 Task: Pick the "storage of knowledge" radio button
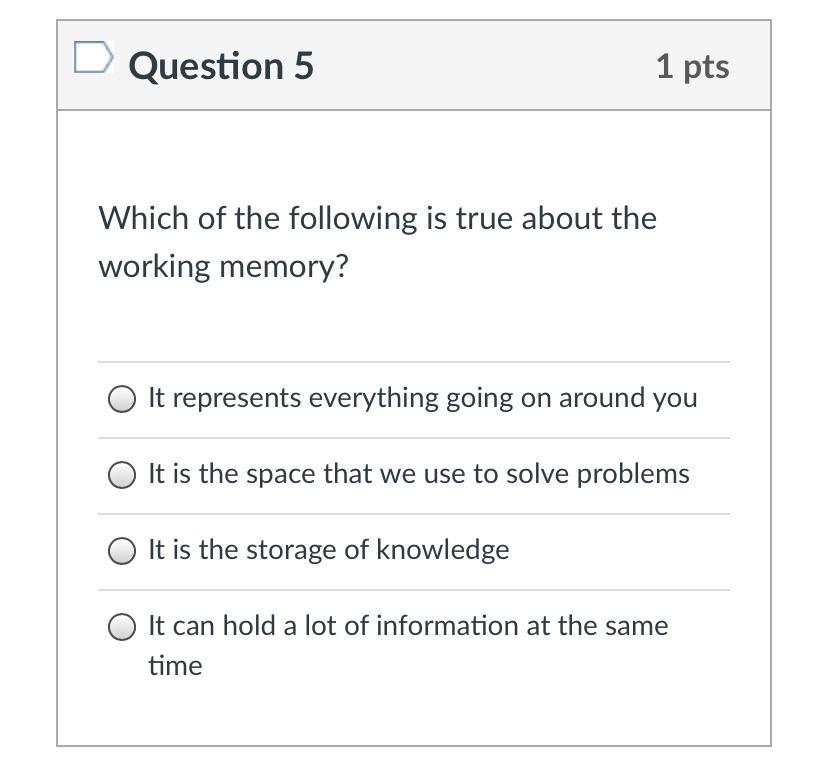[x=122, y=551]
